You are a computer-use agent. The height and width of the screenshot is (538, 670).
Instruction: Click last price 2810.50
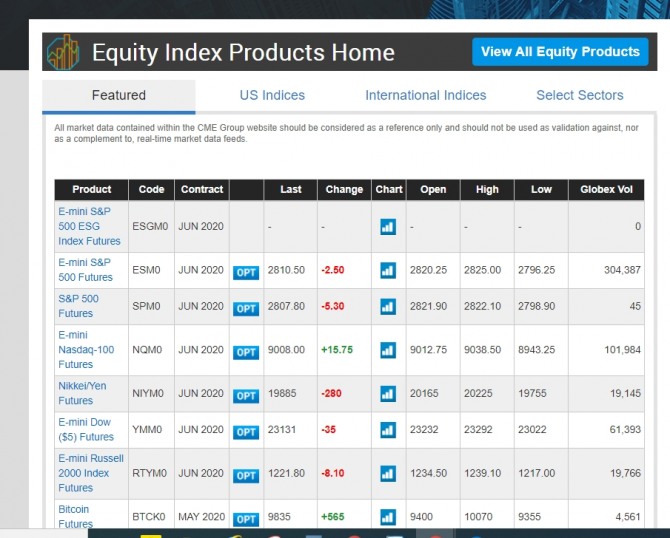(x=286, y=270)
